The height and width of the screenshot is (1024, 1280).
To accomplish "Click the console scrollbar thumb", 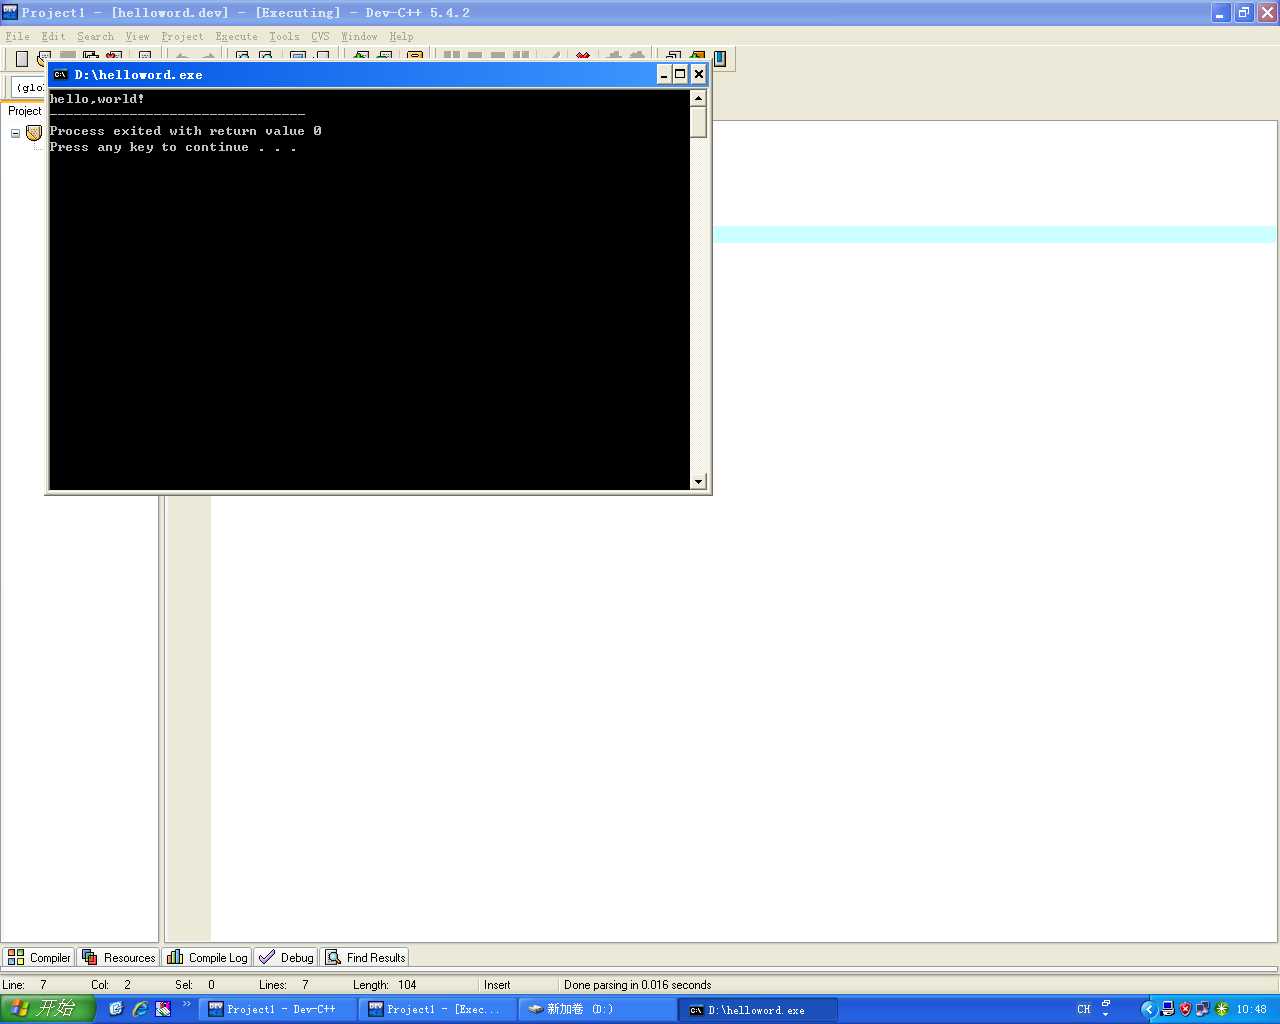I will point(698,122).
